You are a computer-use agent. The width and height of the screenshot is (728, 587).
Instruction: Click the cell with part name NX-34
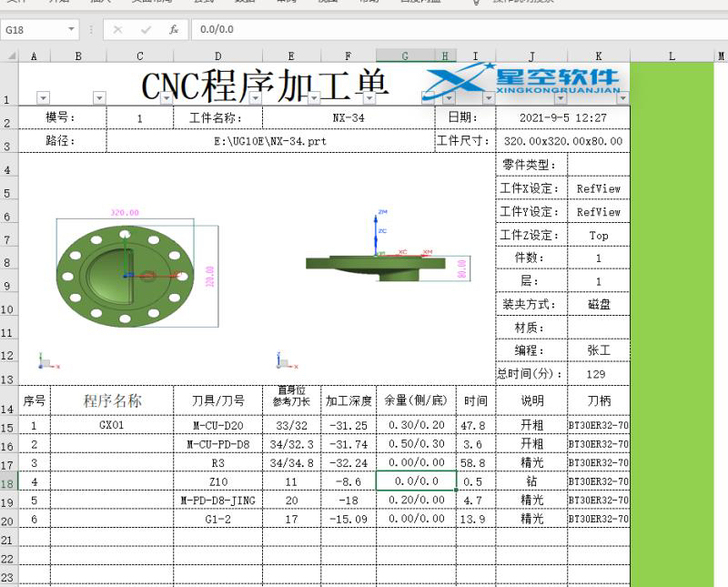348,118
